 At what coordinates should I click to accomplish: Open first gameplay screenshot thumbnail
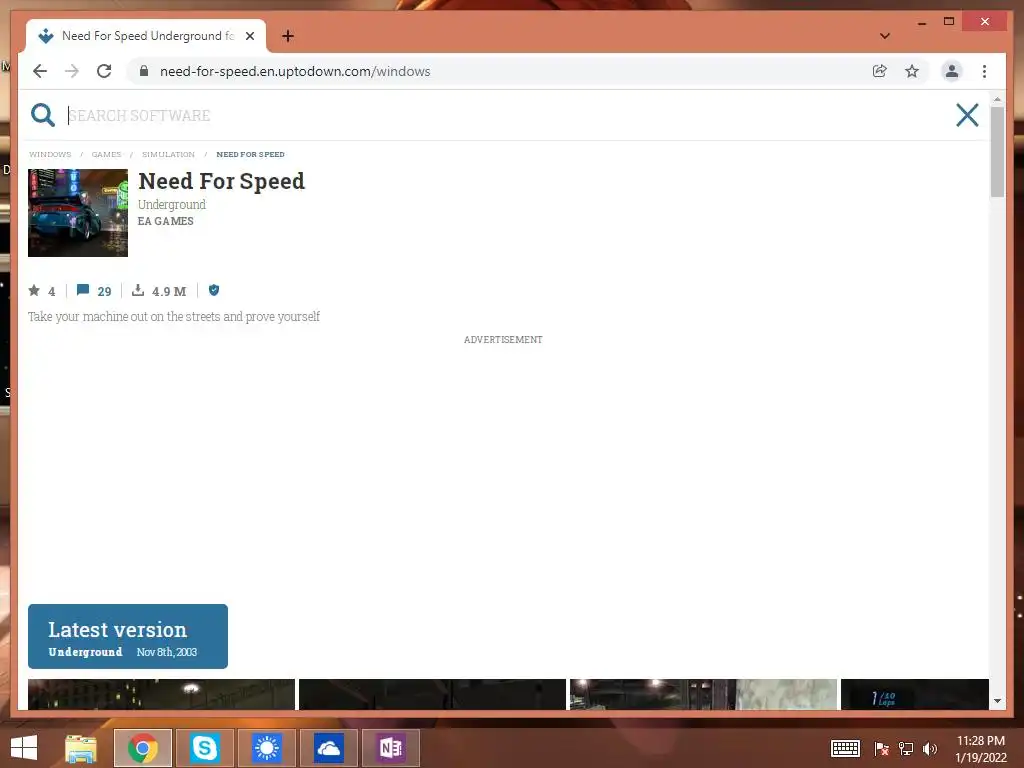pos(161,694)
